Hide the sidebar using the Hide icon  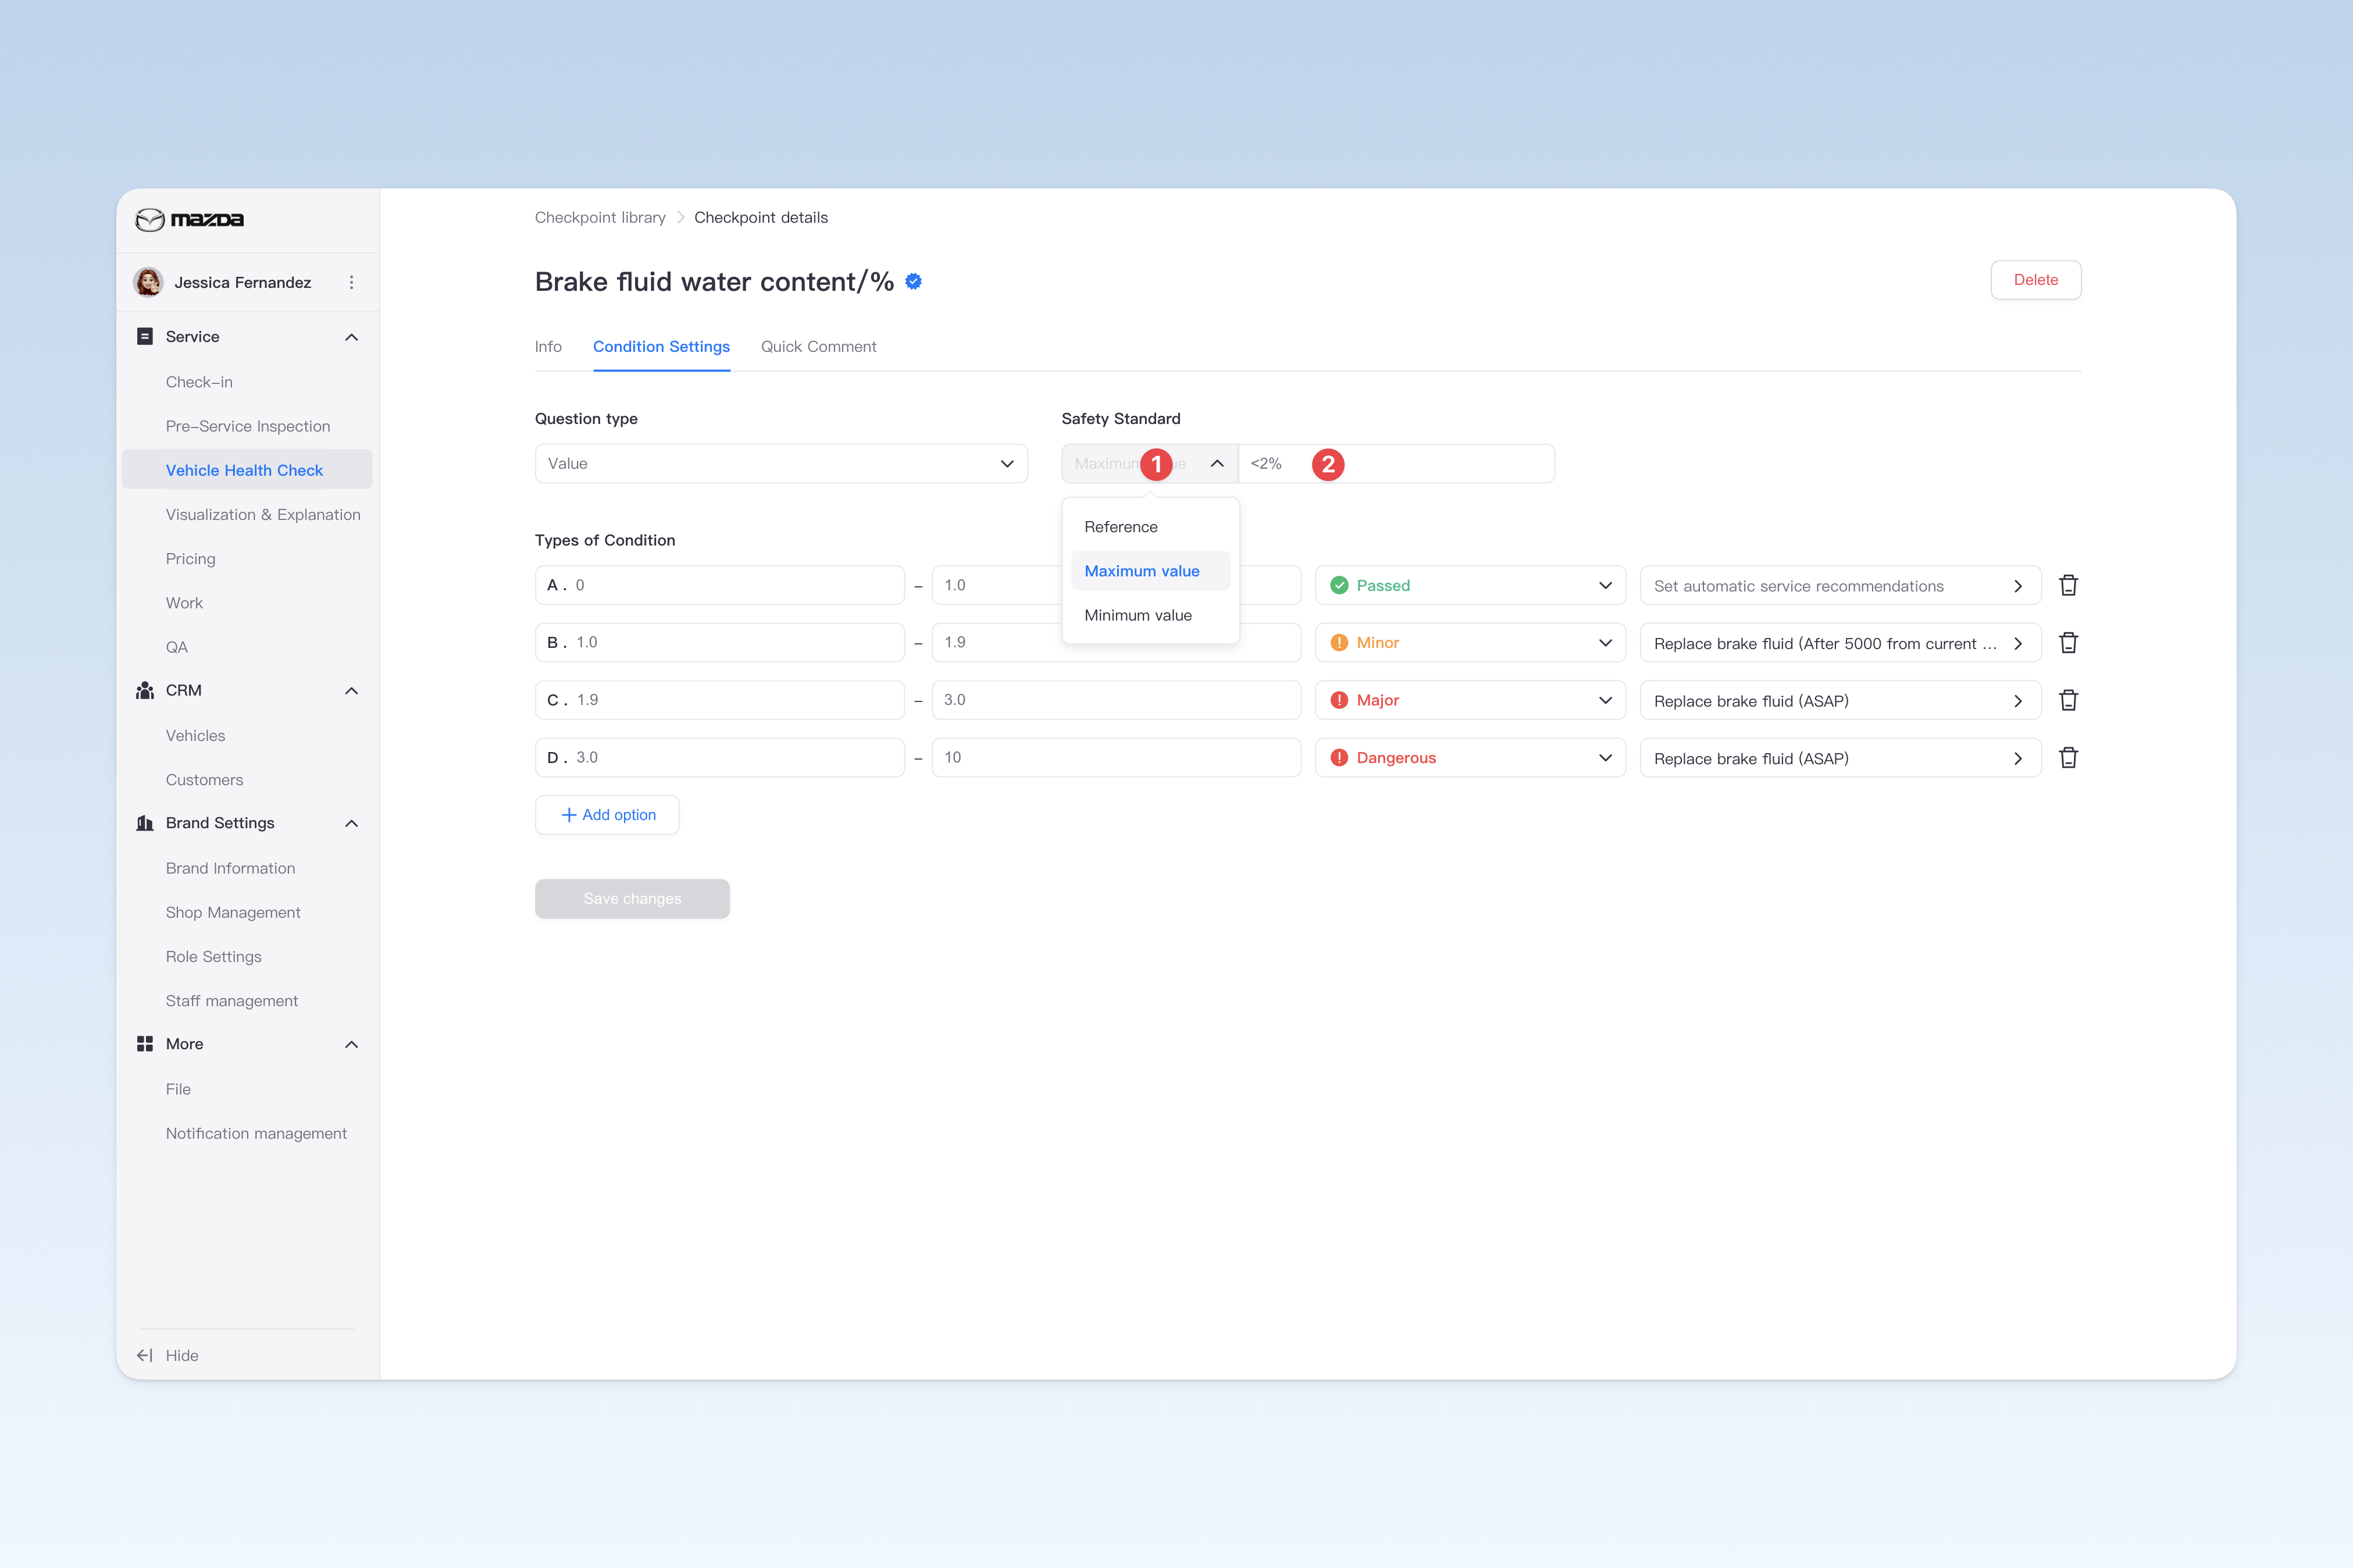pos(145,1355)
